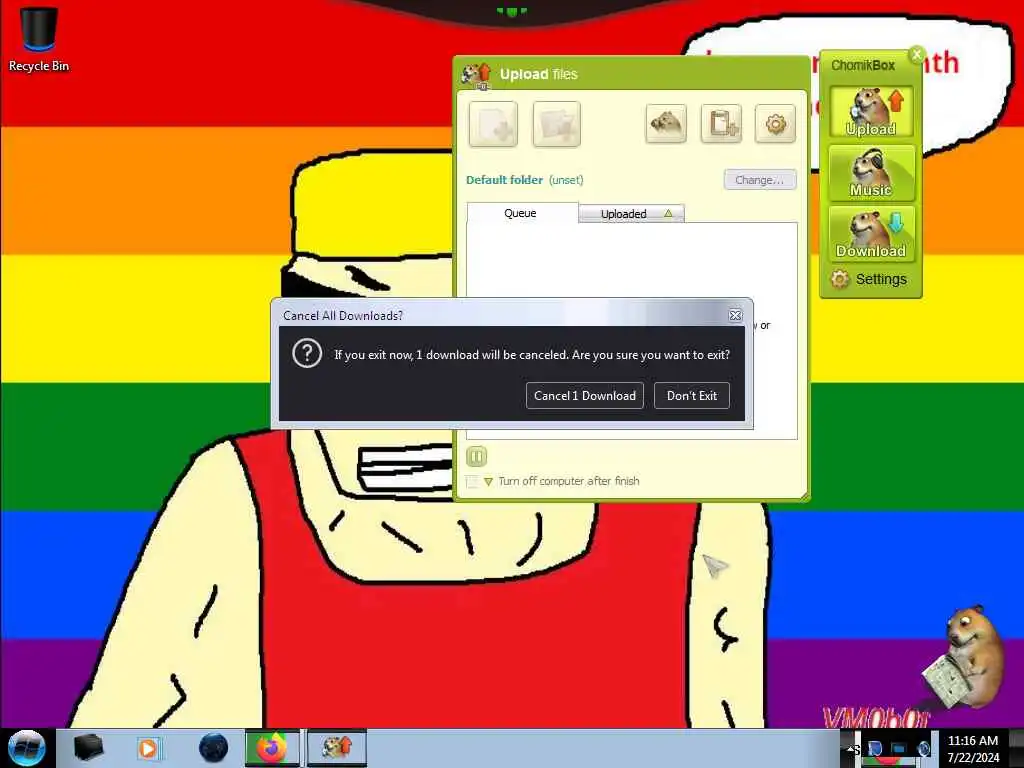1024x768 pixels.
Task: Click the (unset) folder value text
Action: (x=566, y=180)
